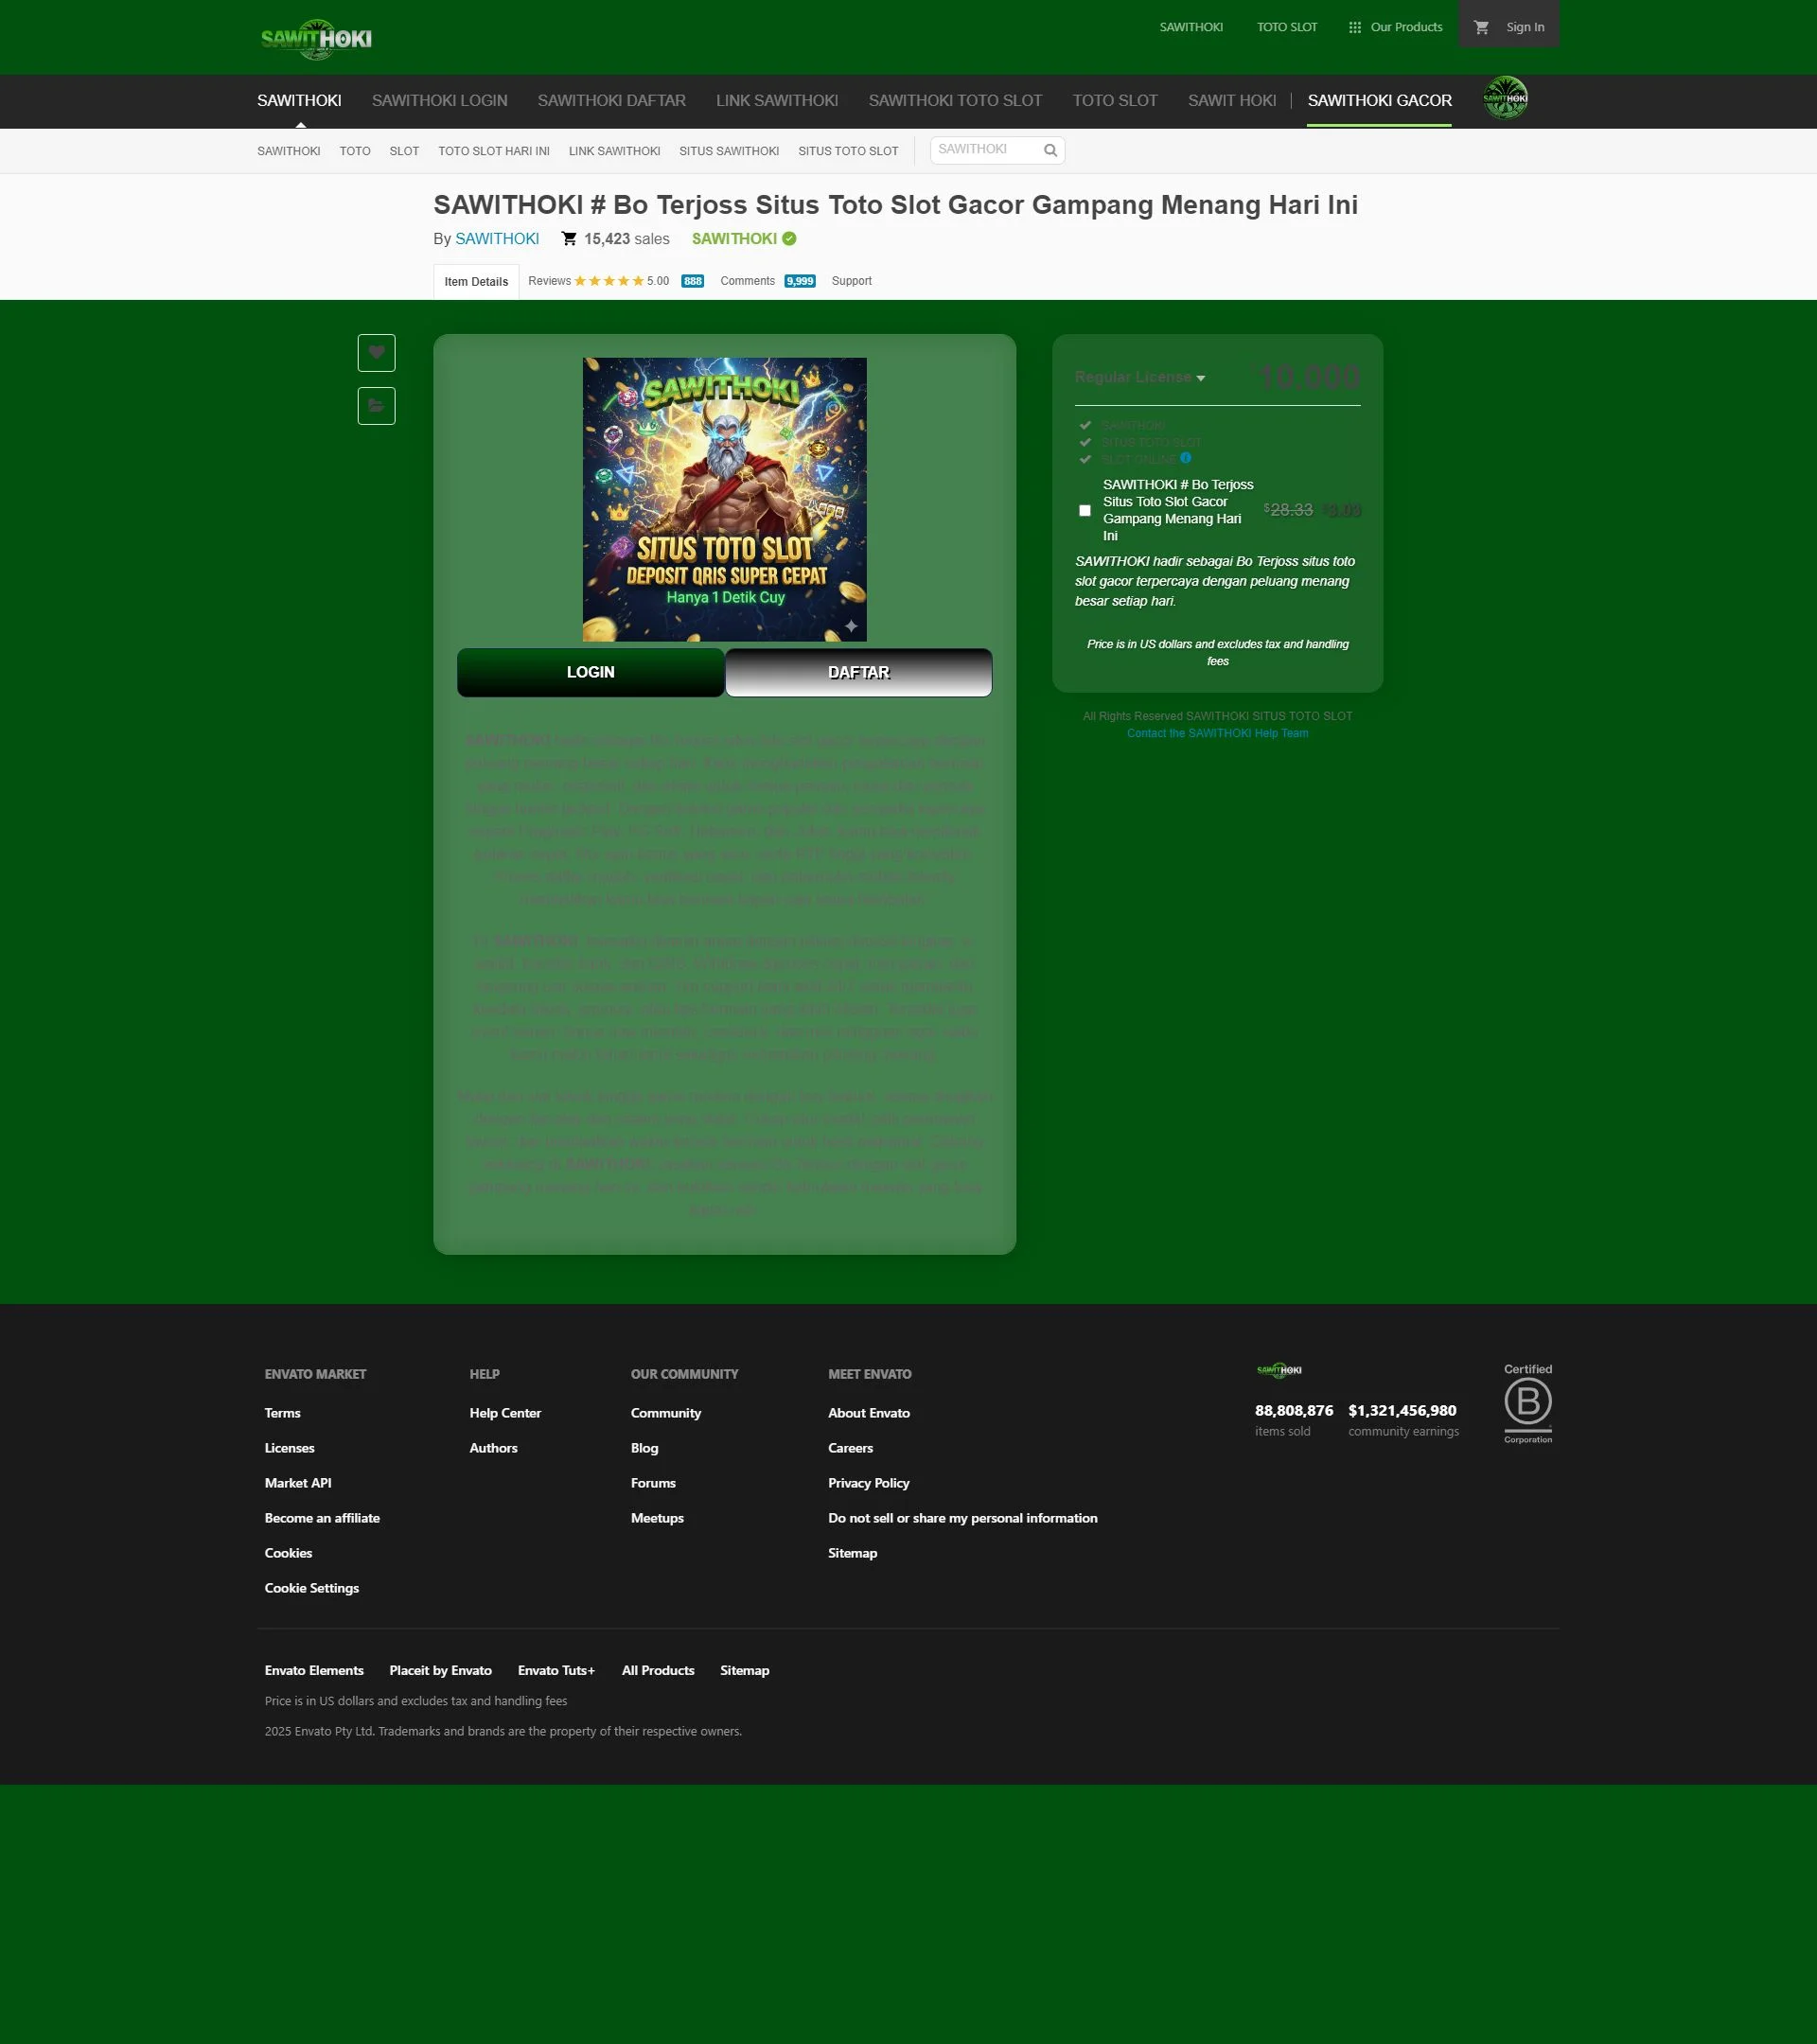Click the add to collection folder icon

[x=376, y=405]
